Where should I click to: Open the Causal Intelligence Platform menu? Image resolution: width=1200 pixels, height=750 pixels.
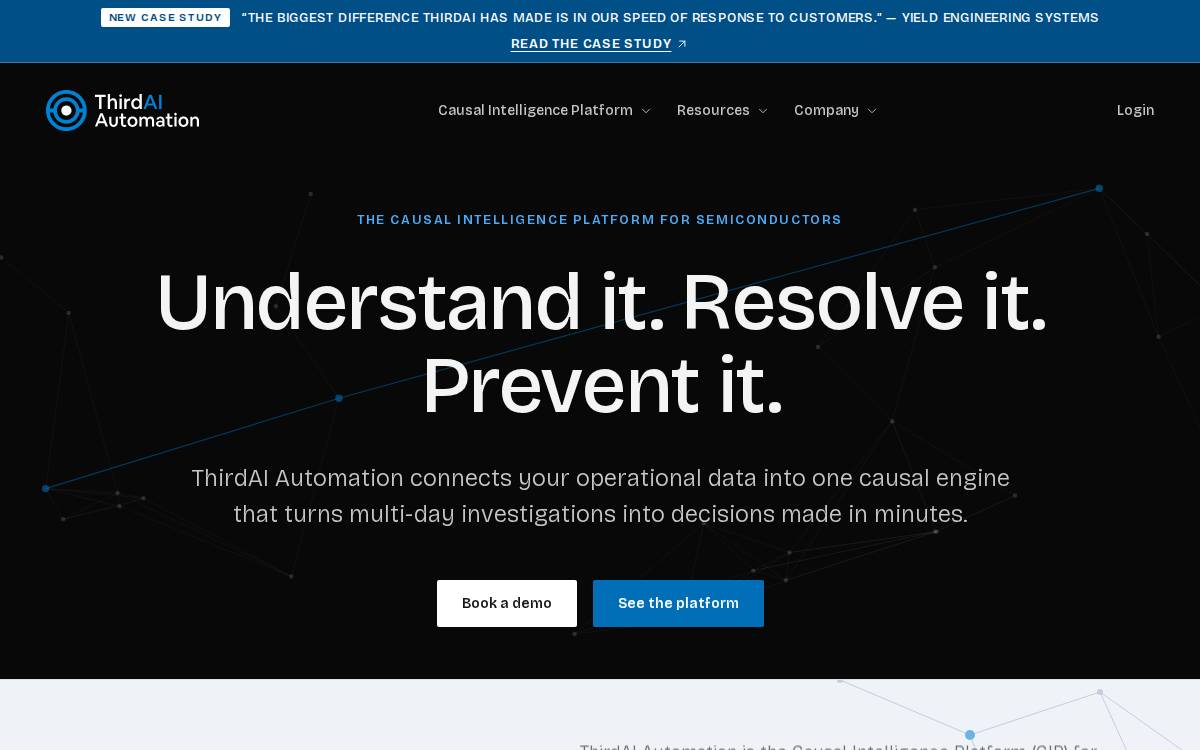point(545,110)
